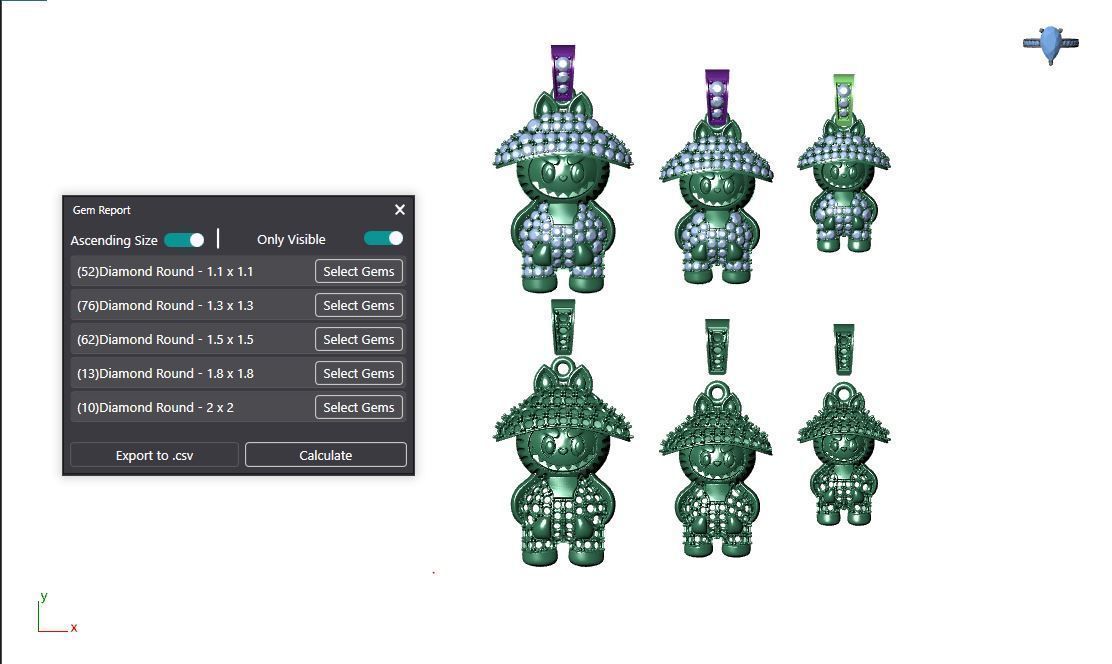Viewport: 1112px width, 664px height.
Task: Click the "(52)Diamond Round - 1.1 x 1.1" text
Action: [x=165, y=272]
